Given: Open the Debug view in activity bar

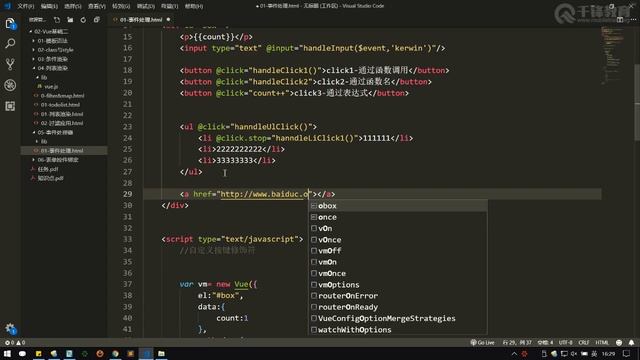Looking at the screenshot, I should tap(10, 85).
